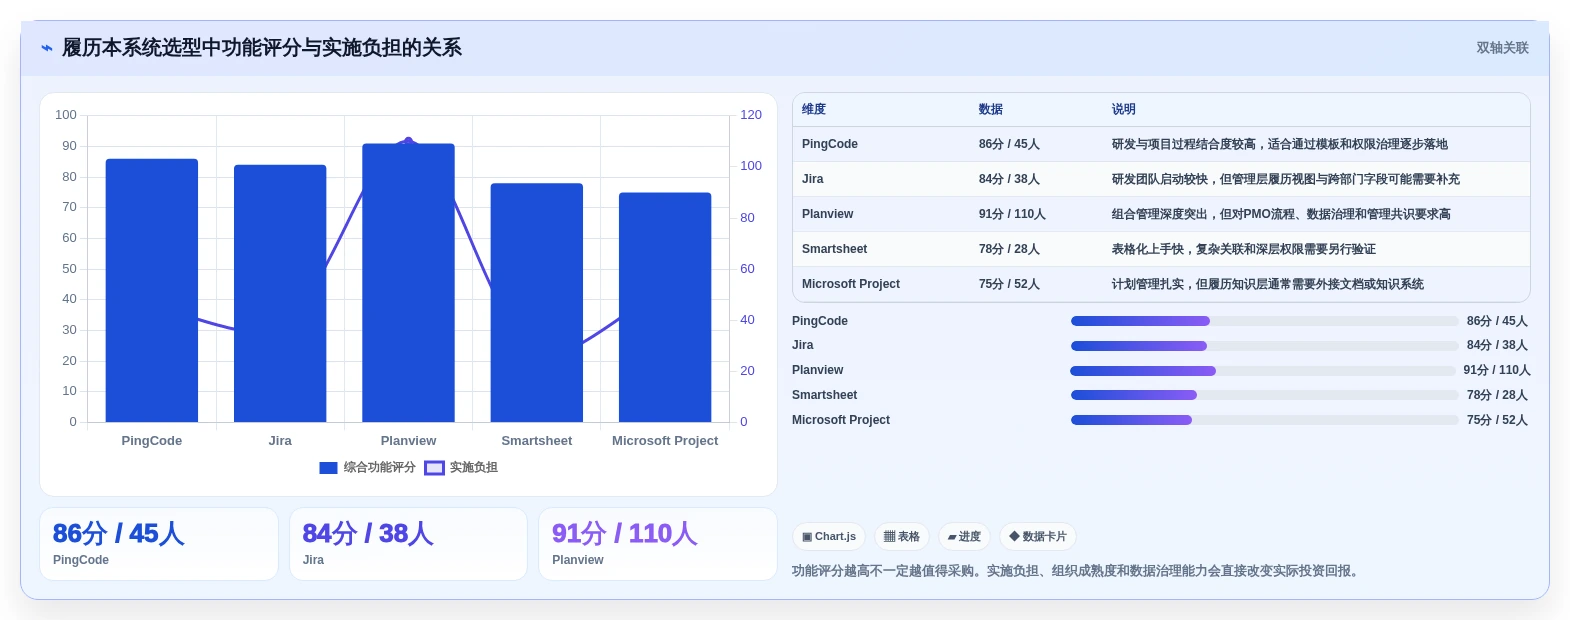The width and height of the screenshot is (1570, 620).
Task: Click the 78分 / 28人 progress value
Action: [x=1497, y=395]
